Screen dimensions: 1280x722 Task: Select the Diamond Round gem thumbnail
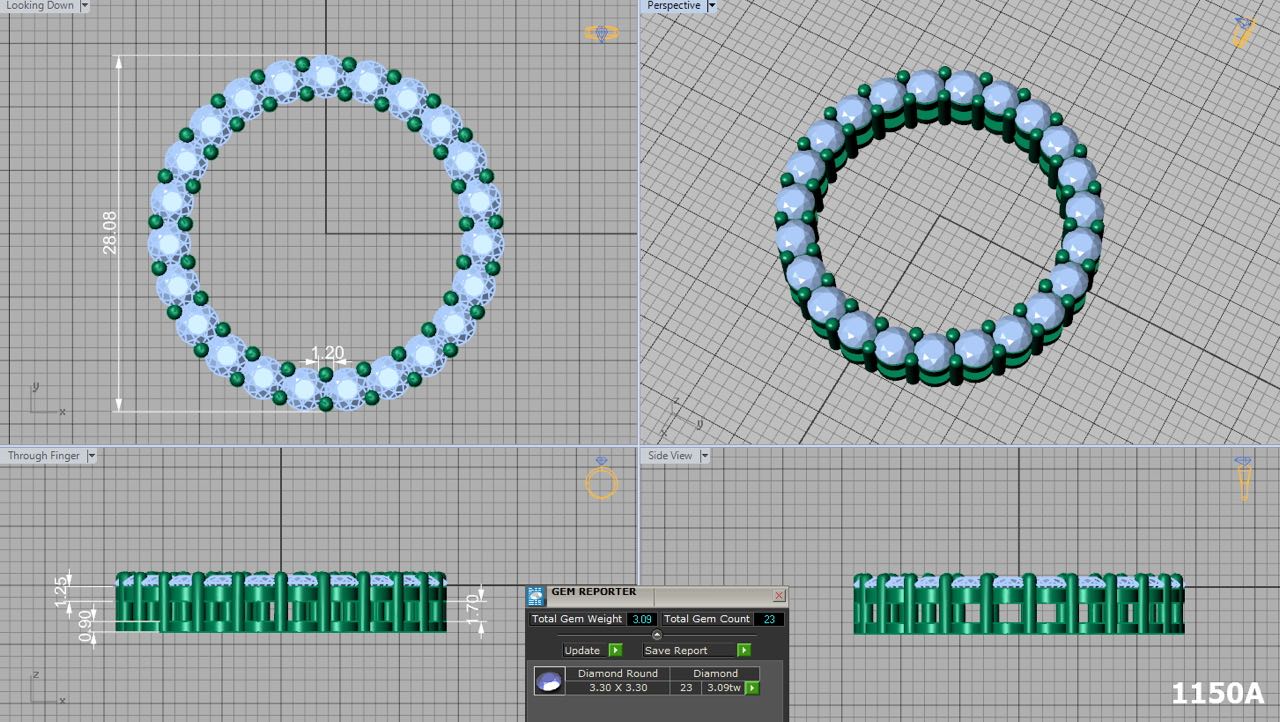click(x=548, y=682)
